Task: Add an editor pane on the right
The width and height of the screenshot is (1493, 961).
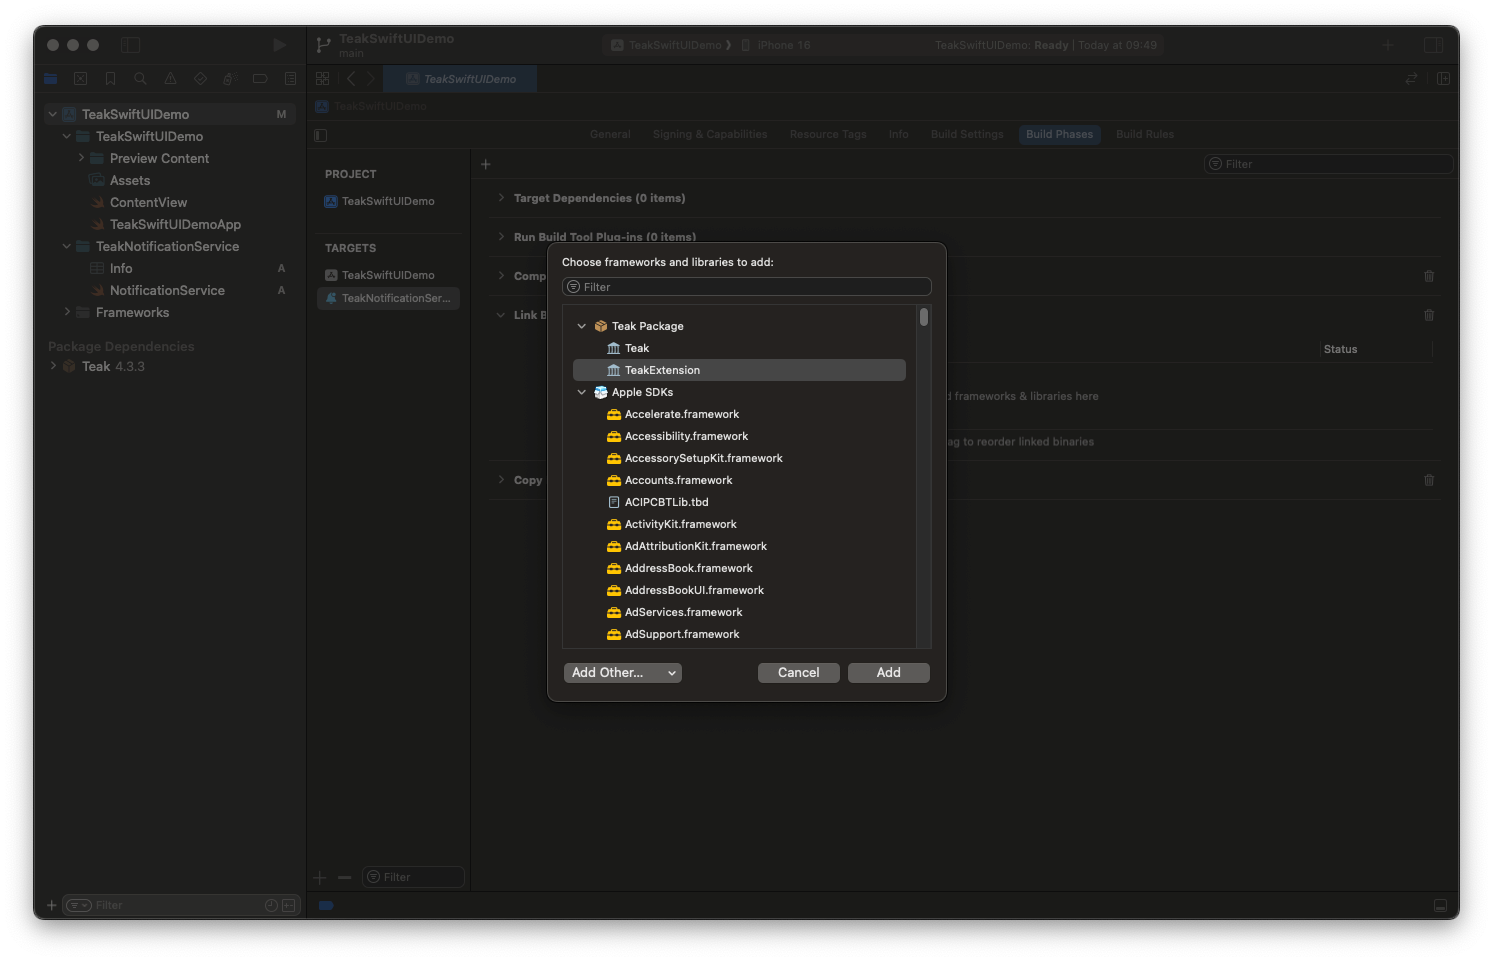Action: 1443,79
